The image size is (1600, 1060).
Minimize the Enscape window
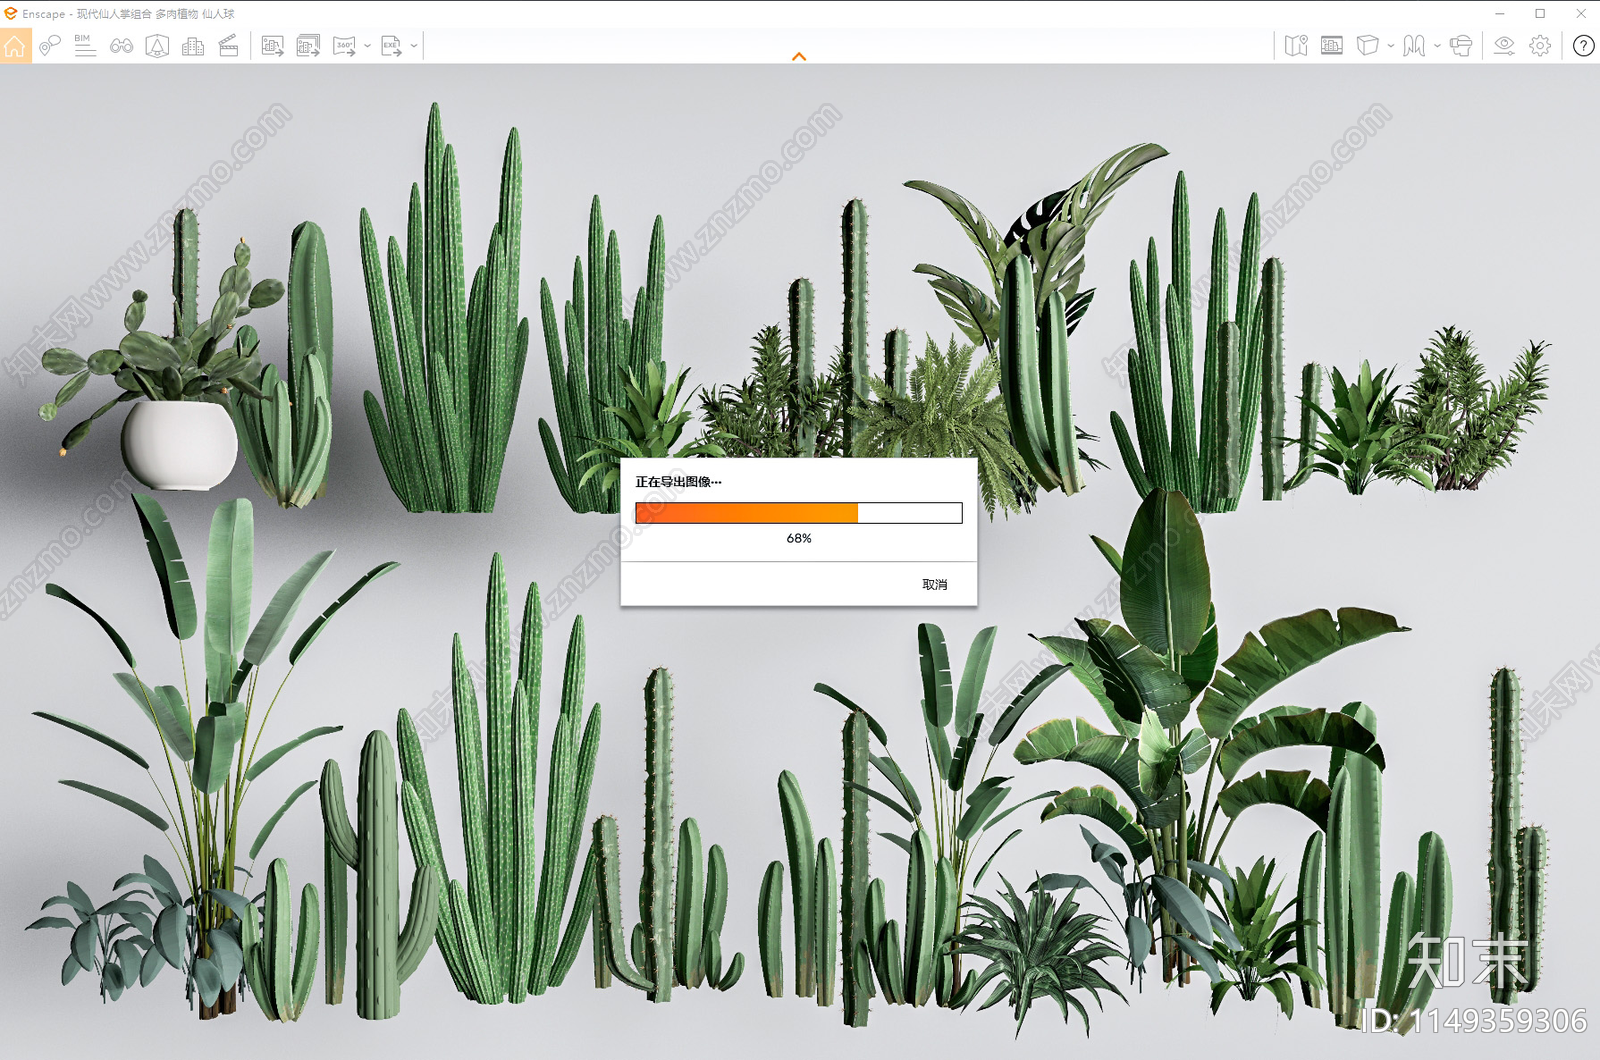(1499, 14)
